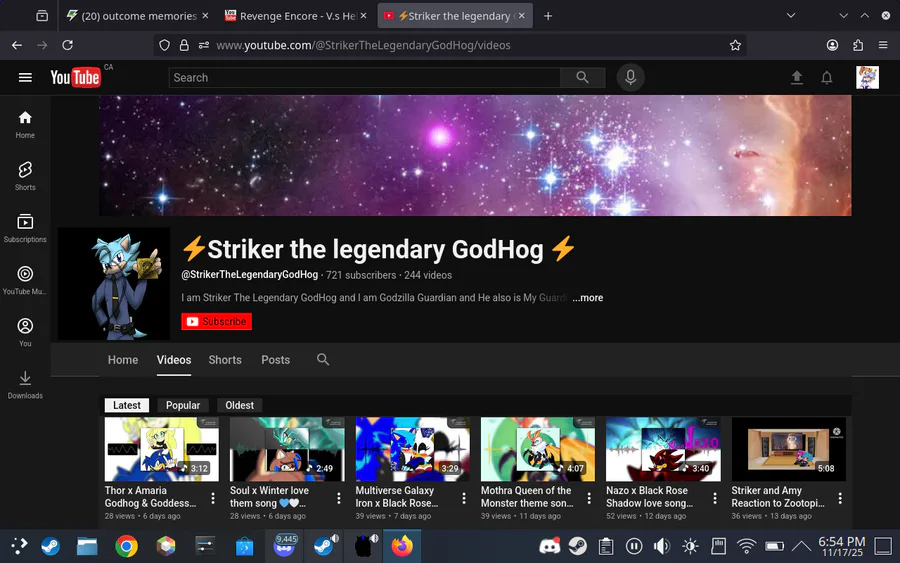Click the search magnifier button
This screenshot has width=900, height=563.
pyautogui.click(x=582, y=77)
